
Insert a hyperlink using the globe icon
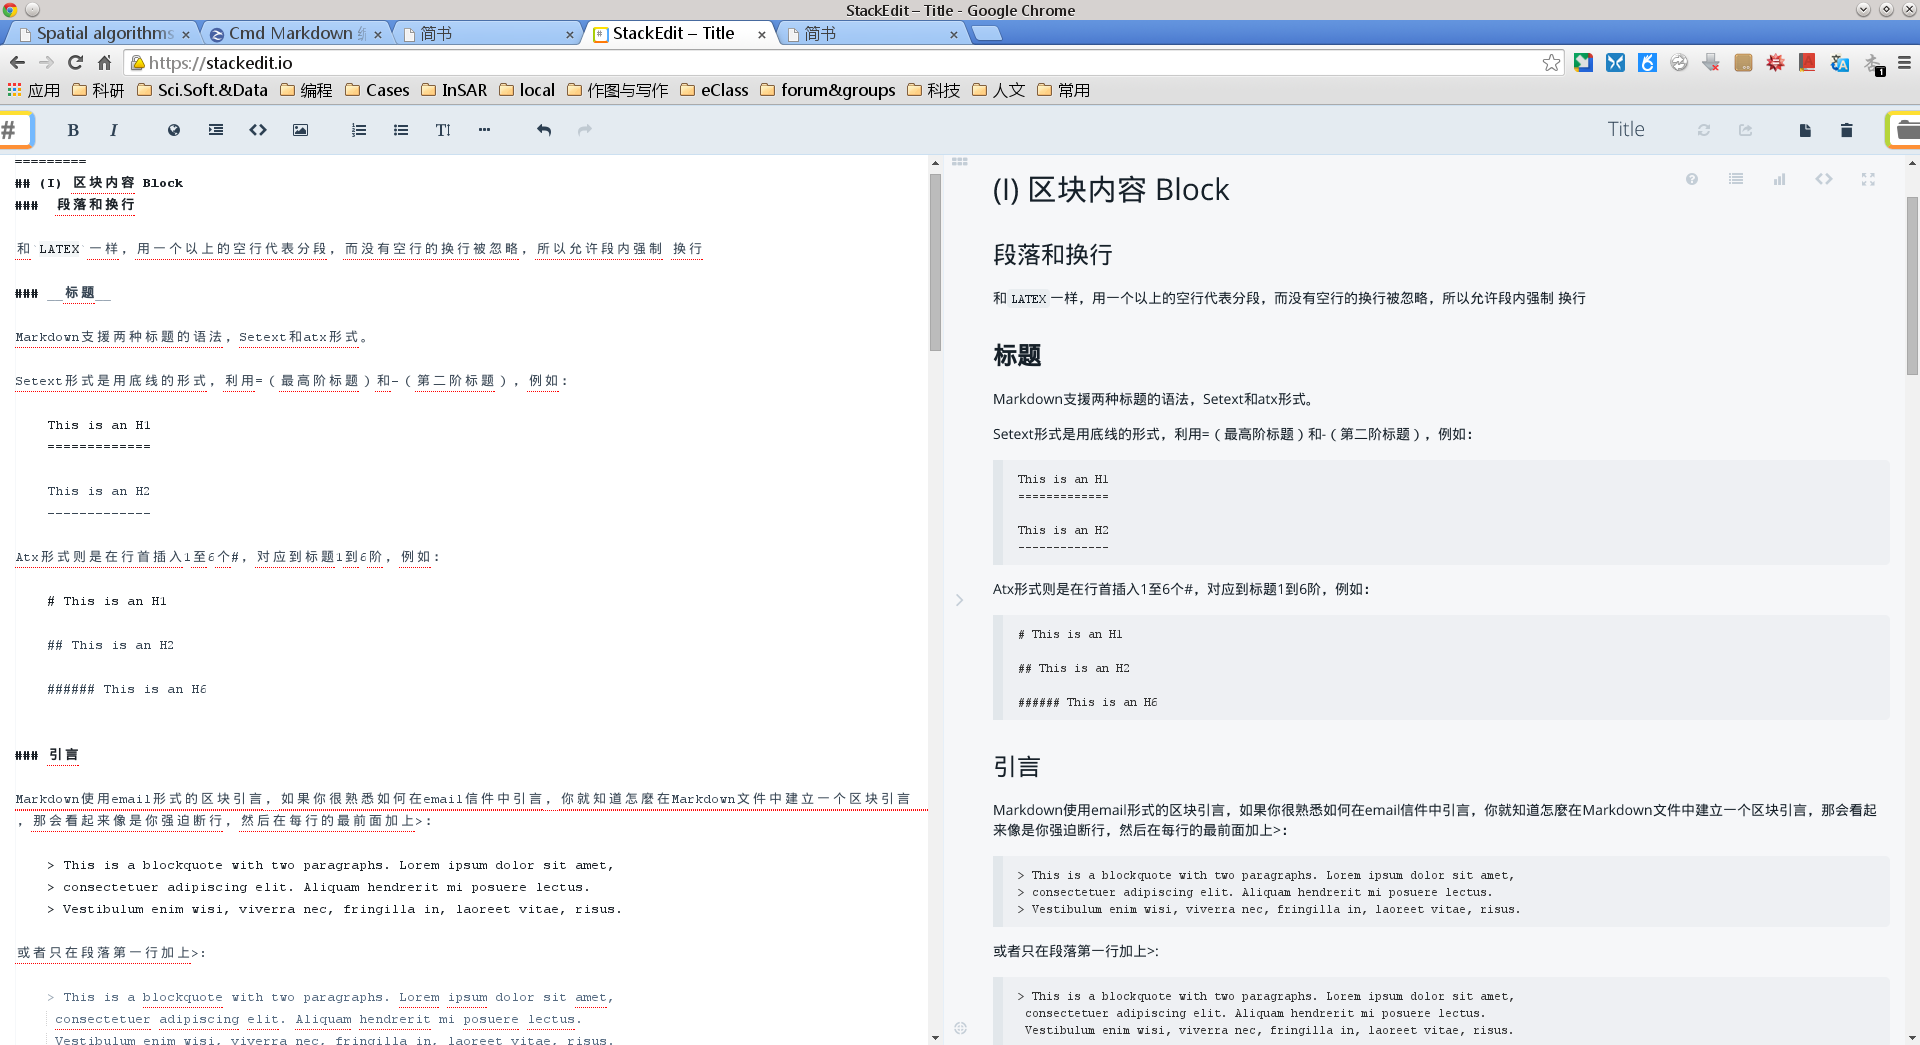174,130
